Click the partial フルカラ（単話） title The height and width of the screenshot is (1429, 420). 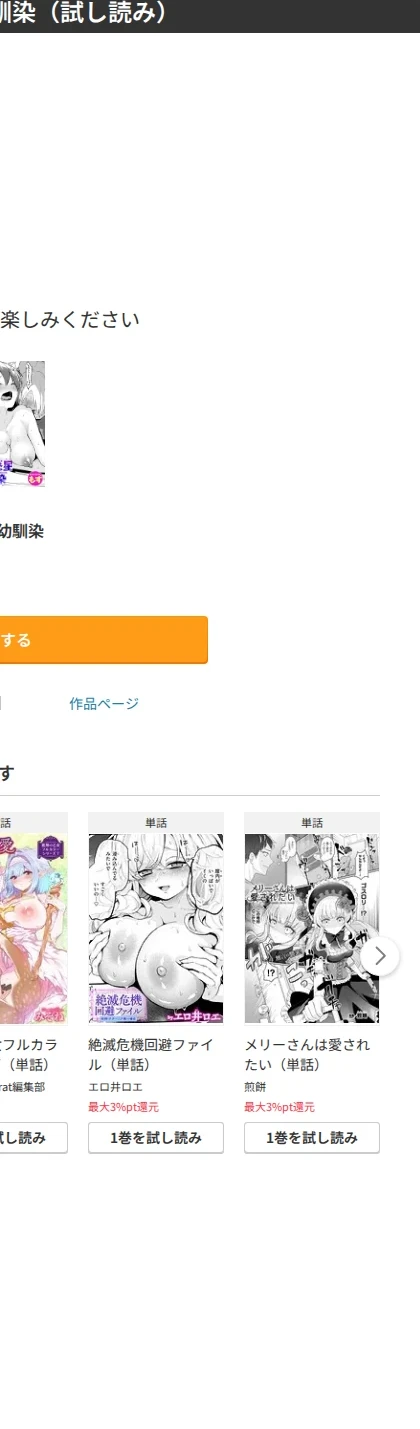[x=29, y=1054]
